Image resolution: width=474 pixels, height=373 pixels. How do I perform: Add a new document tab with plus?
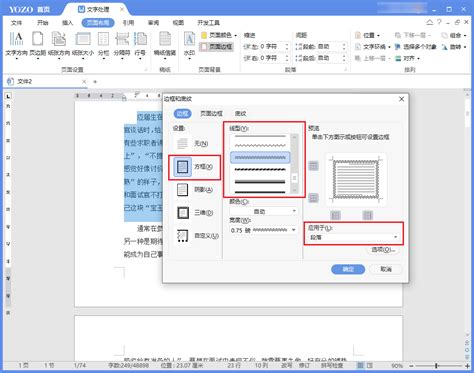[x=95, y=81]
